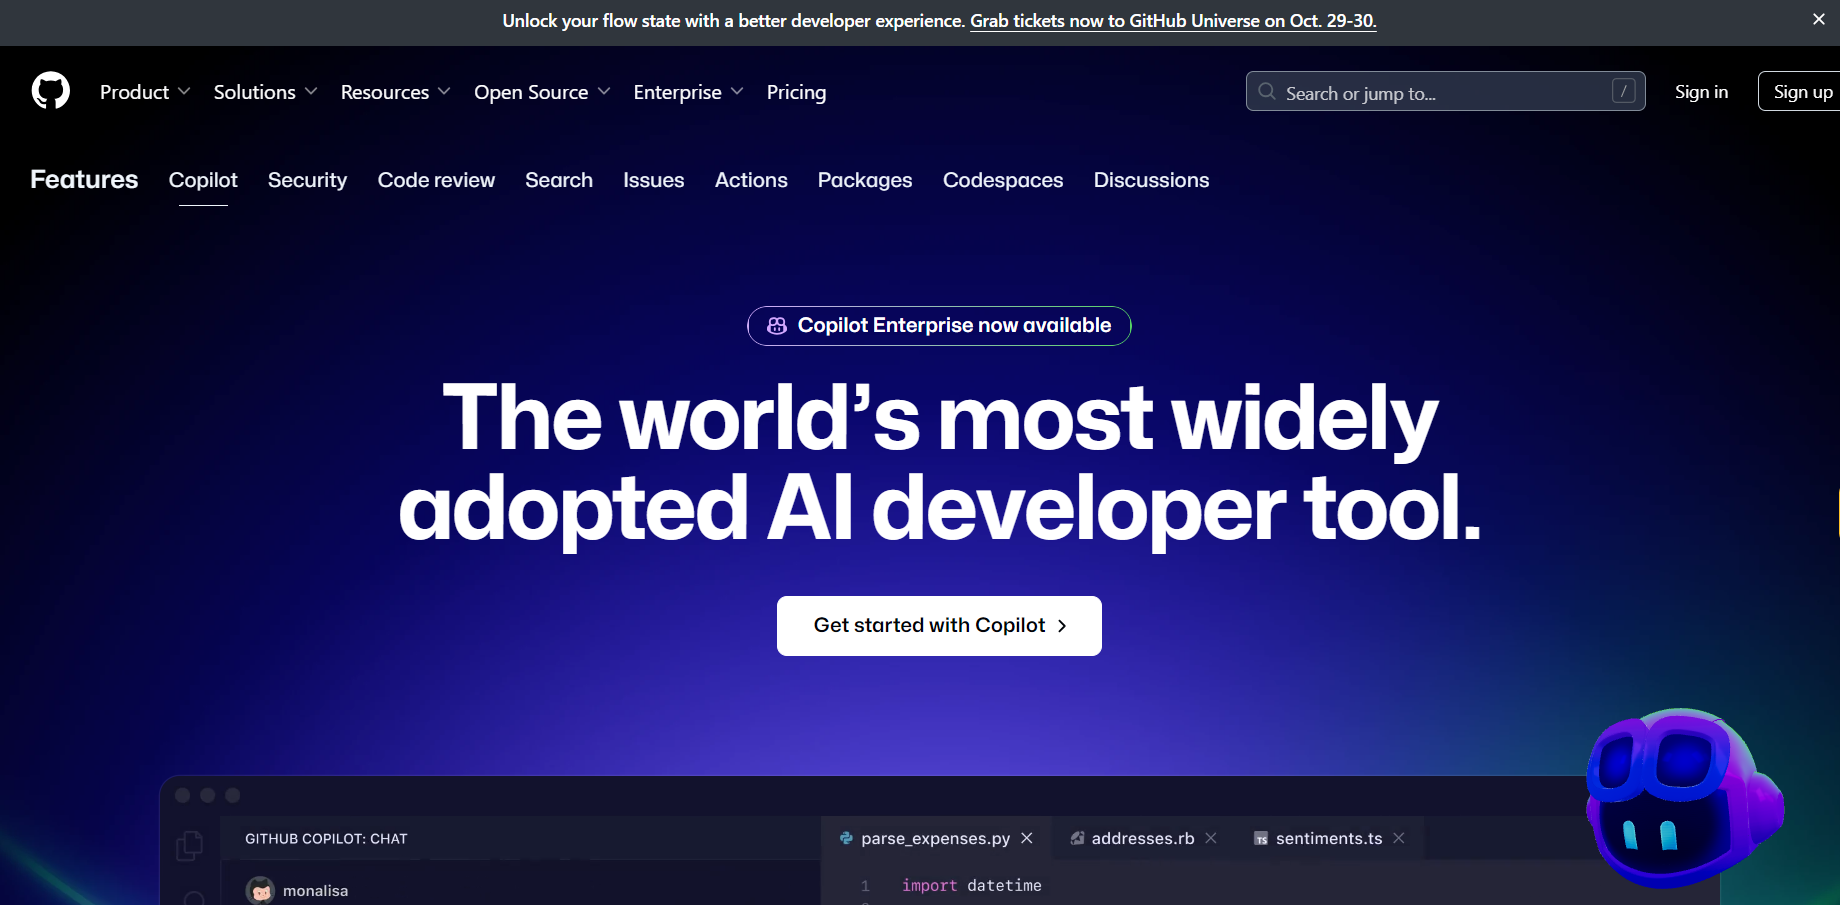Open the Features heading link
Screen dimensions: 1840x905
pos(84,179)
